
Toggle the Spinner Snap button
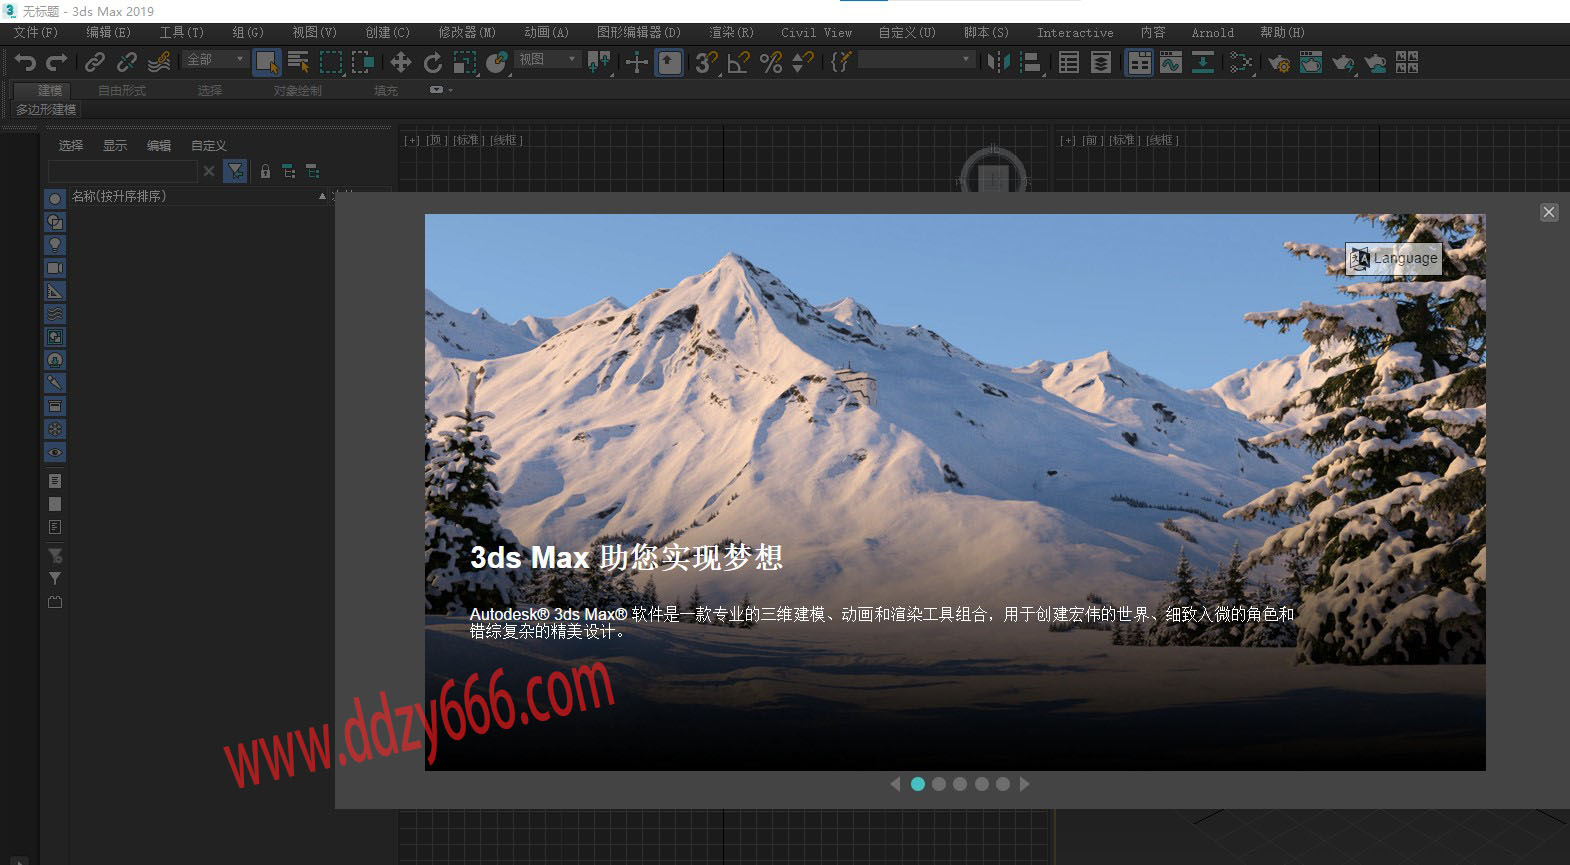click(x=802, y=63)
